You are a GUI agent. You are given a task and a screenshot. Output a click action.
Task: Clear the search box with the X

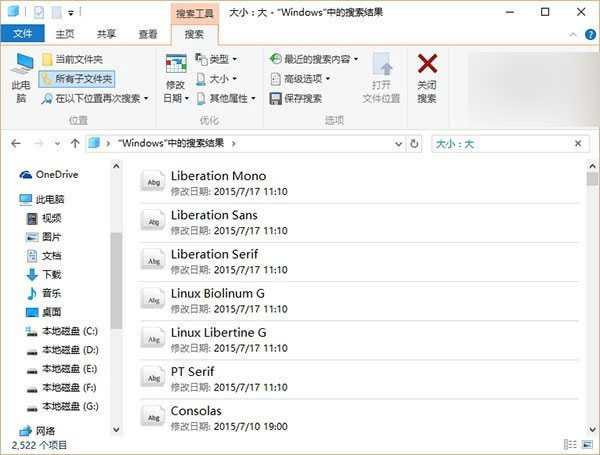pyautogui.click(x=578, y=144)
